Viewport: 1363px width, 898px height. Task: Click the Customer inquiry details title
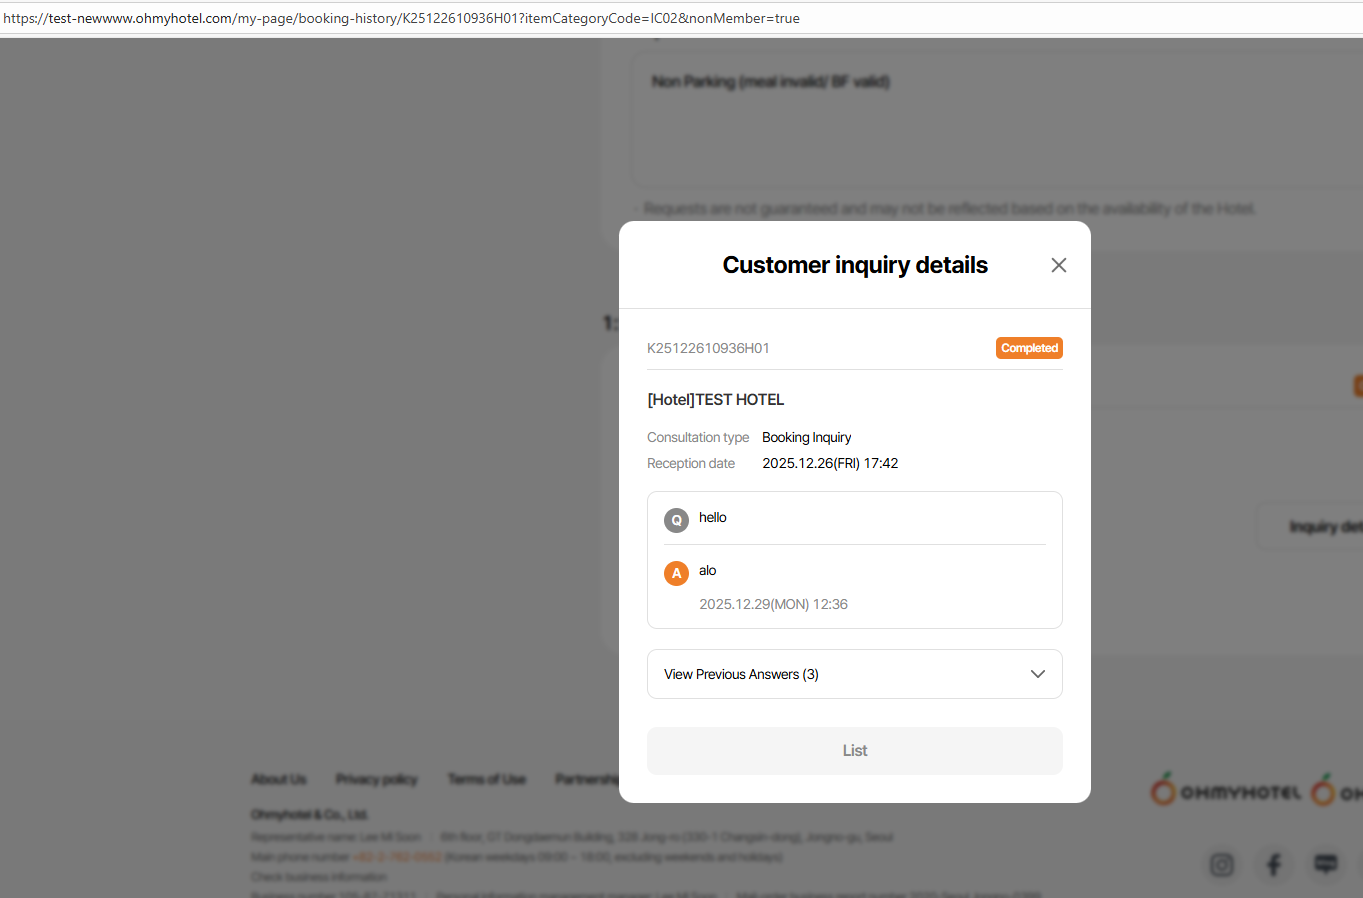pyautogui.click(x=855, y=265)
